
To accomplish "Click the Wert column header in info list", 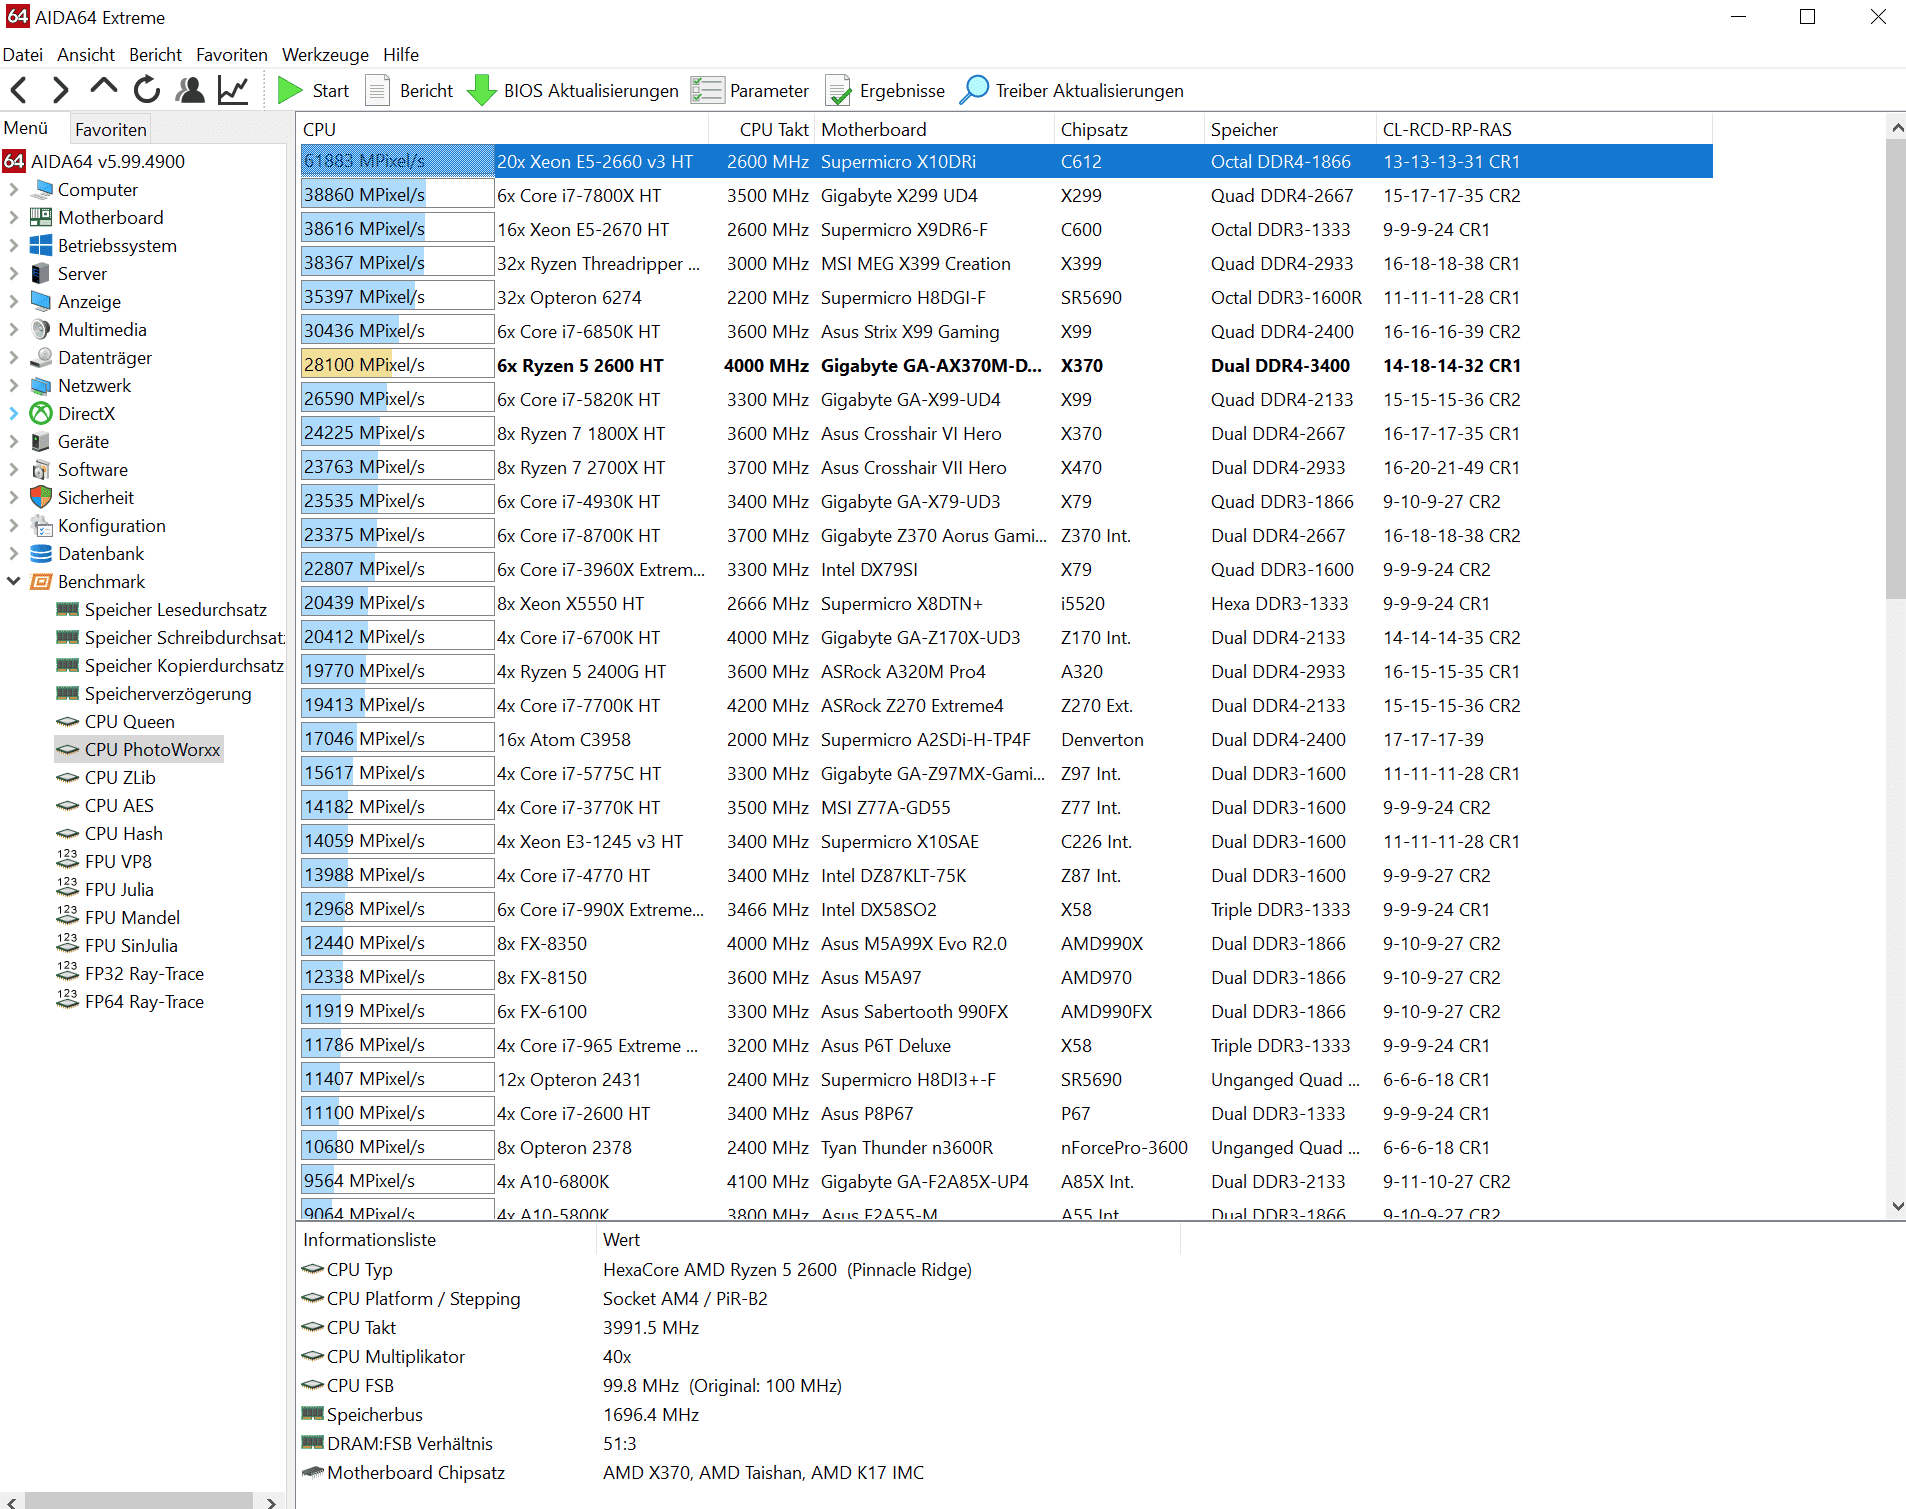I will 888,1239.
